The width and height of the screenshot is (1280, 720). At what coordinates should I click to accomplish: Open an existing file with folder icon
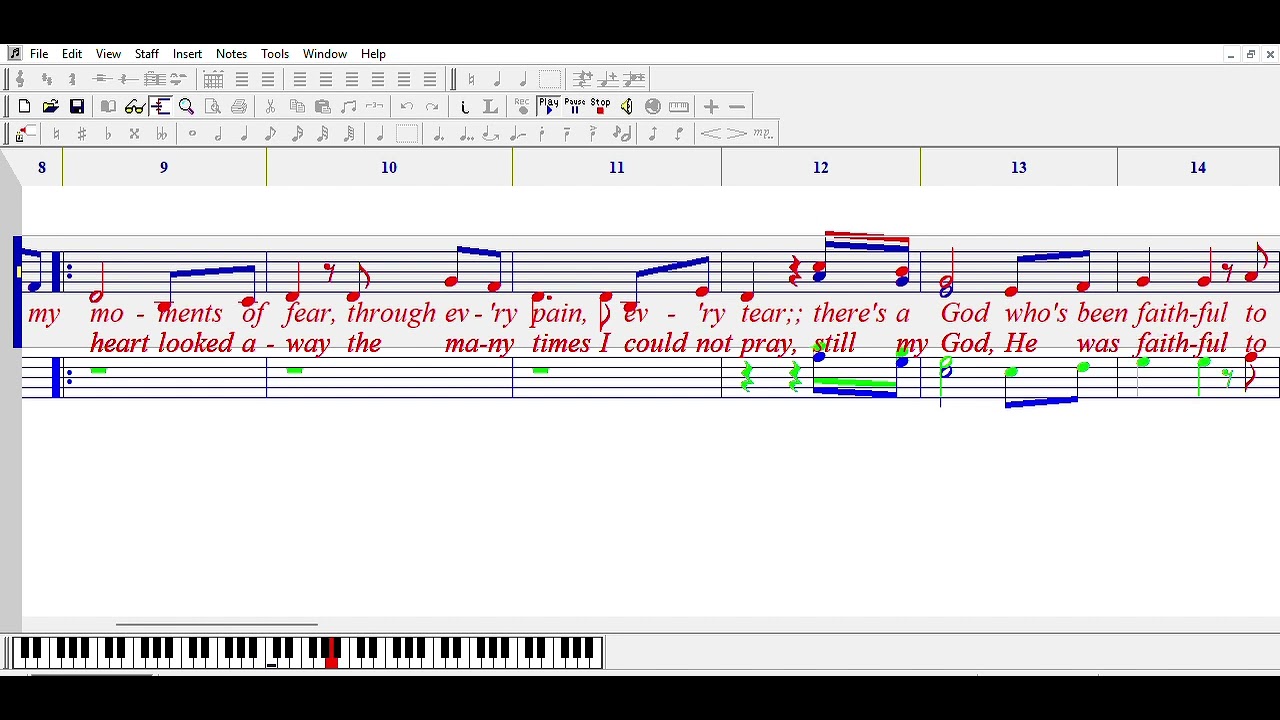(50, 107)
